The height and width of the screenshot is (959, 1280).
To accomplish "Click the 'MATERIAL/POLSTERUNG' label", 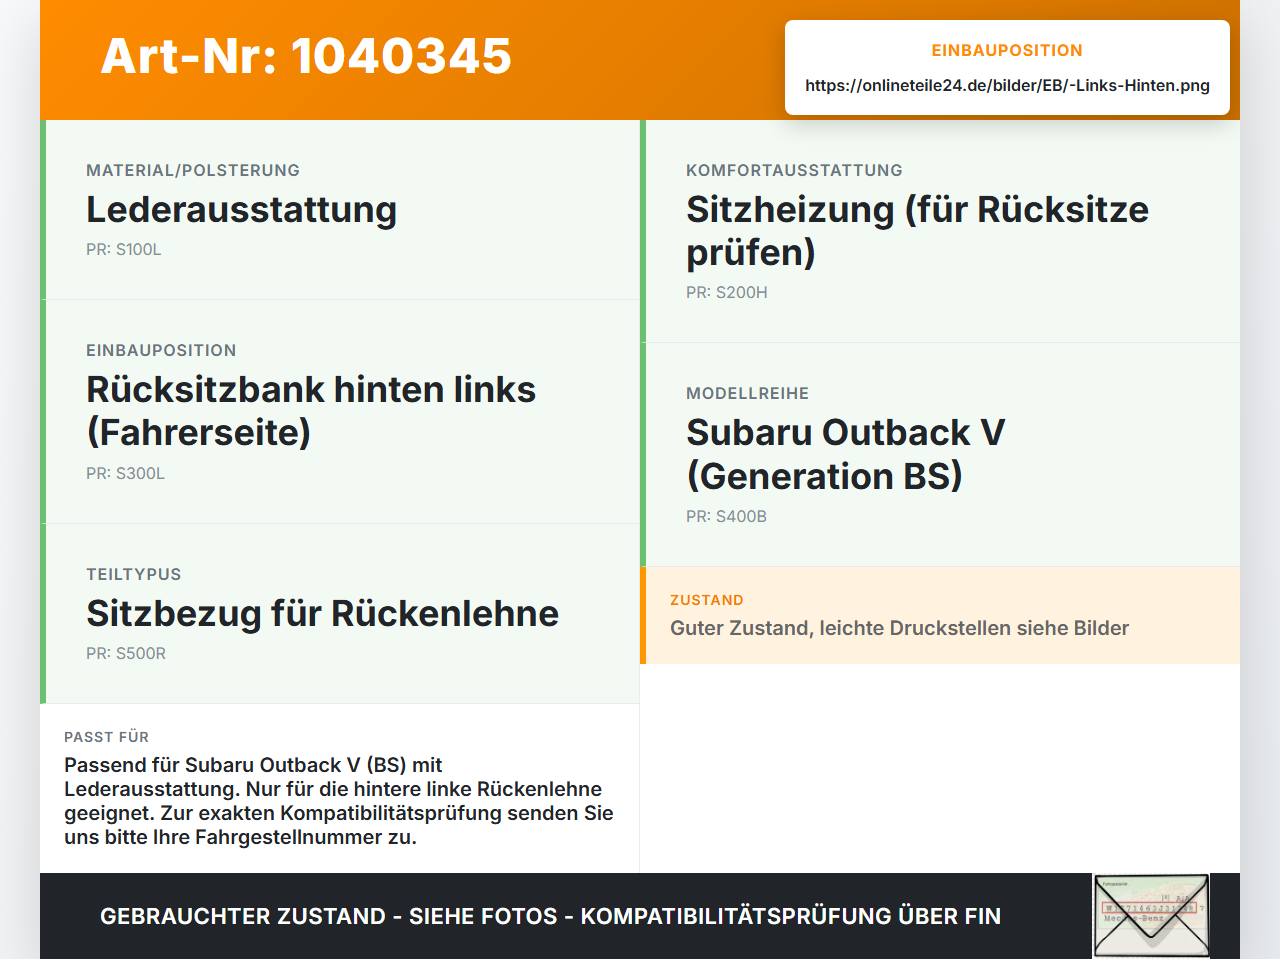I will [193, 170].
